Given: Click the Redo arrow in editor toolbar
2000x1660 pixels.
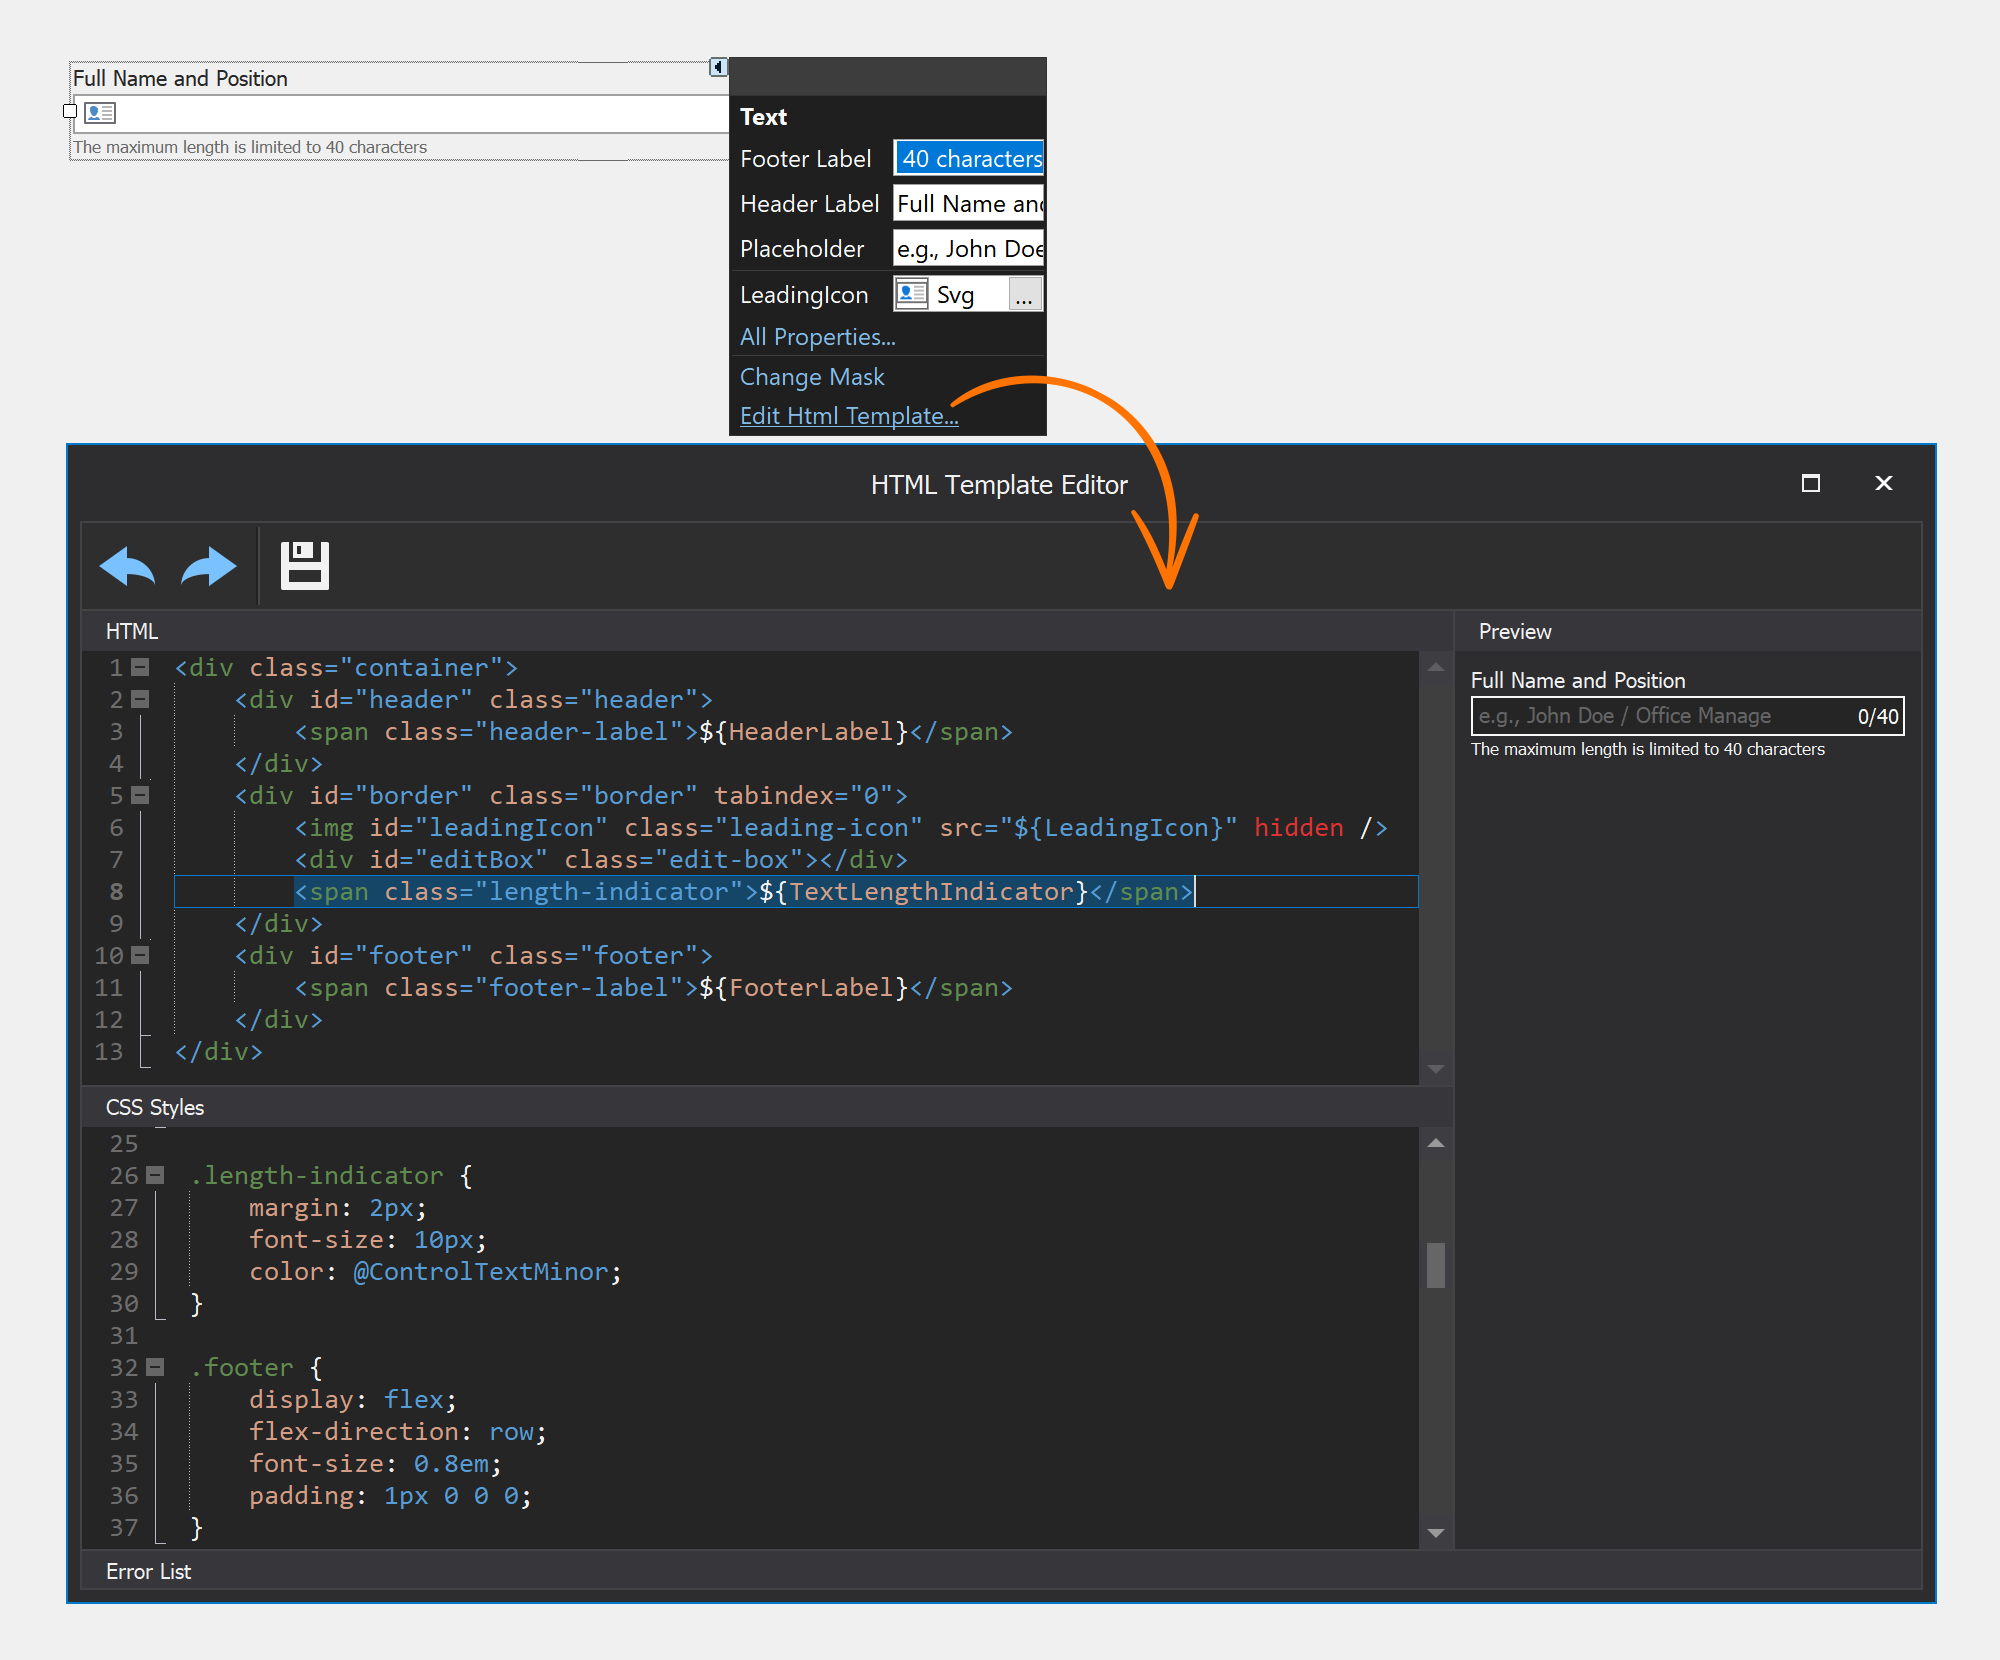Looking at the screenshot, I should [208, 566].
